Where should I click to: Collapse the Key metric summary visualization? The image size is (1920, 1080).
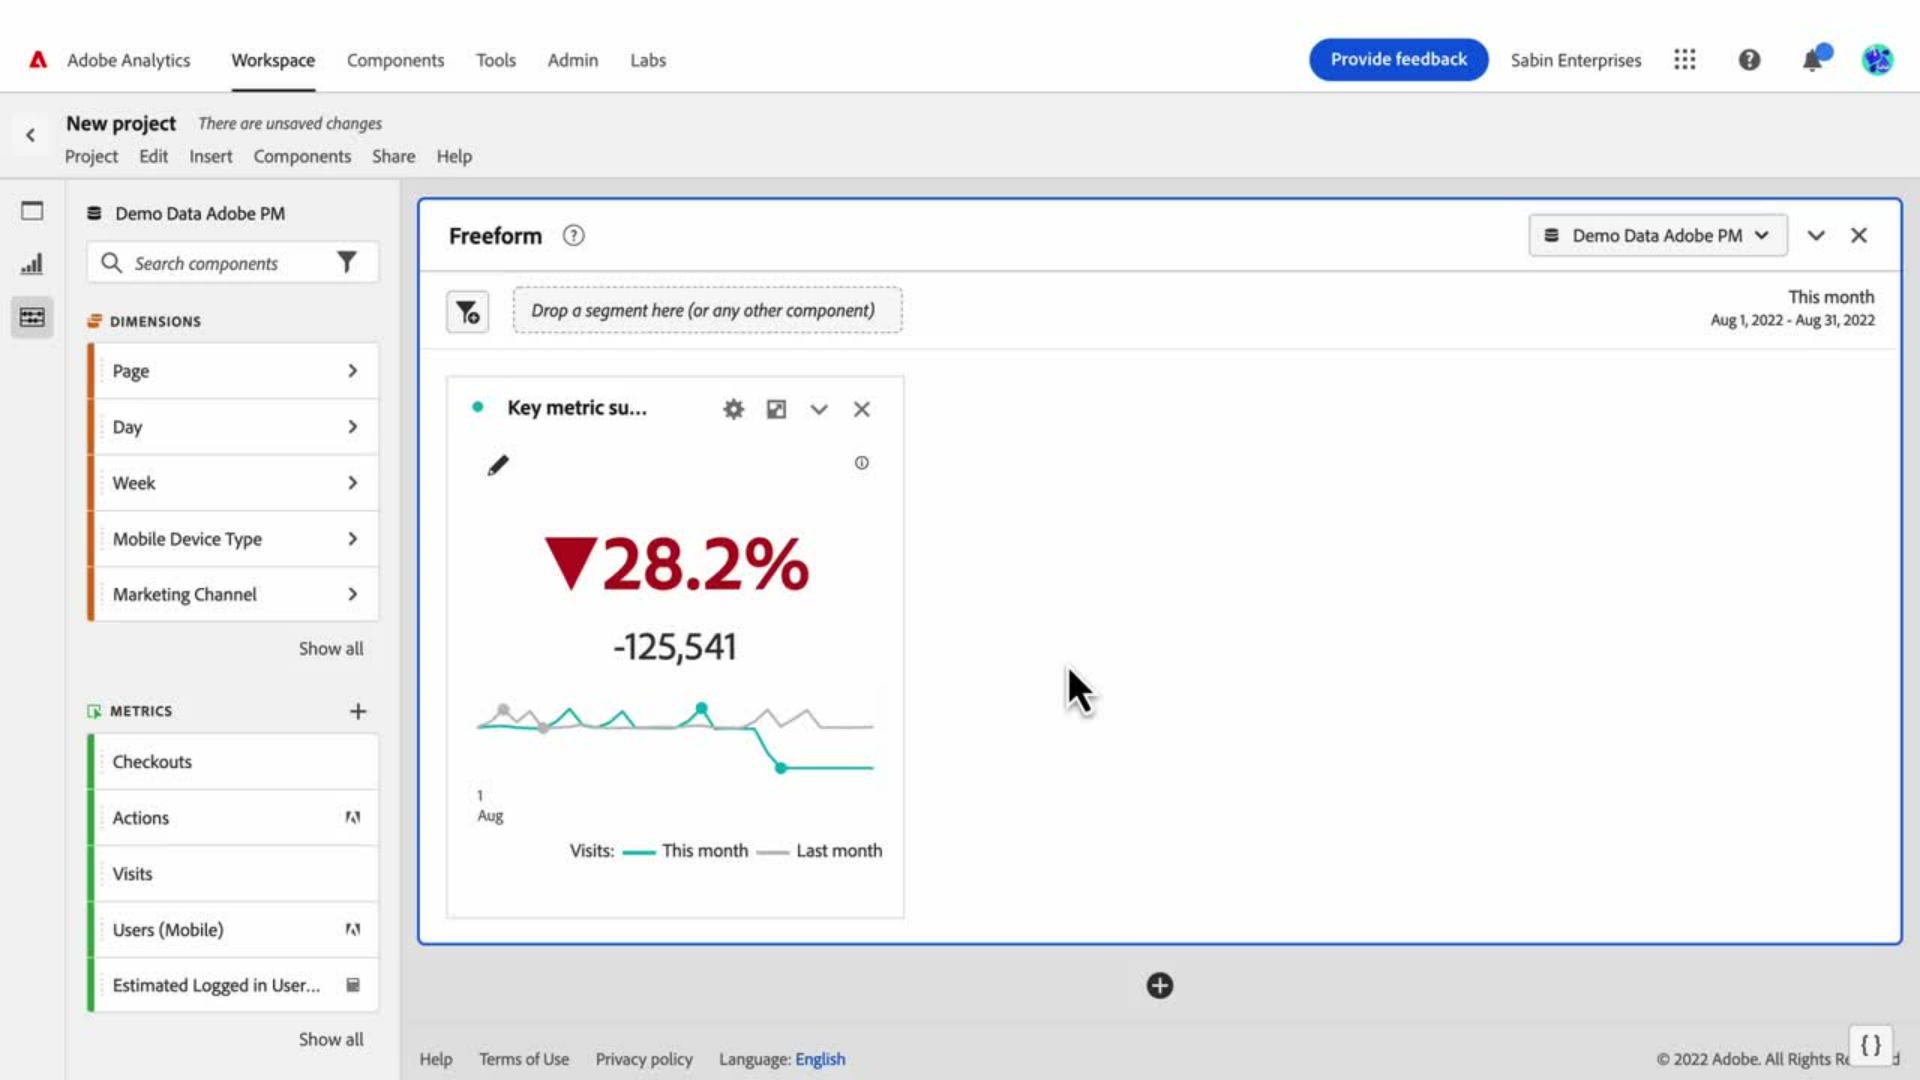pos(819,409)
